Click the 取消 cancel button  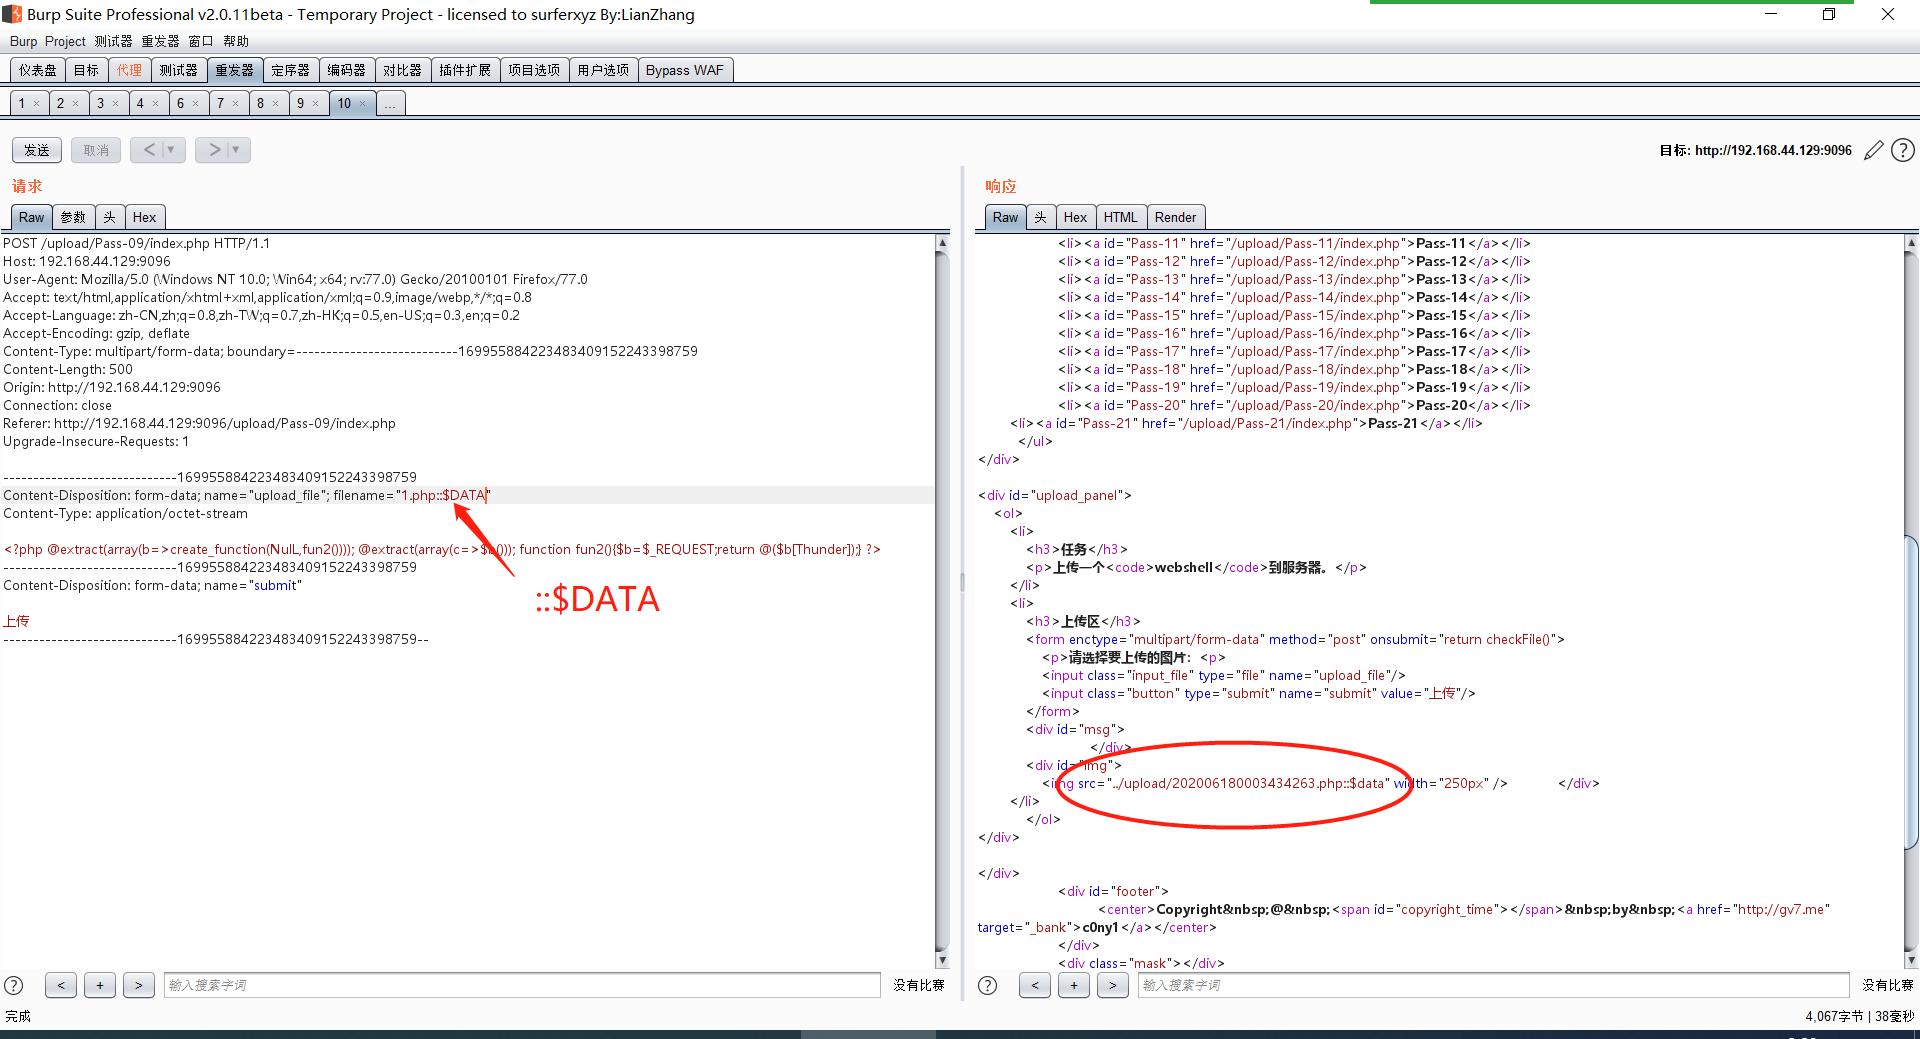click(x=96, y=150)
